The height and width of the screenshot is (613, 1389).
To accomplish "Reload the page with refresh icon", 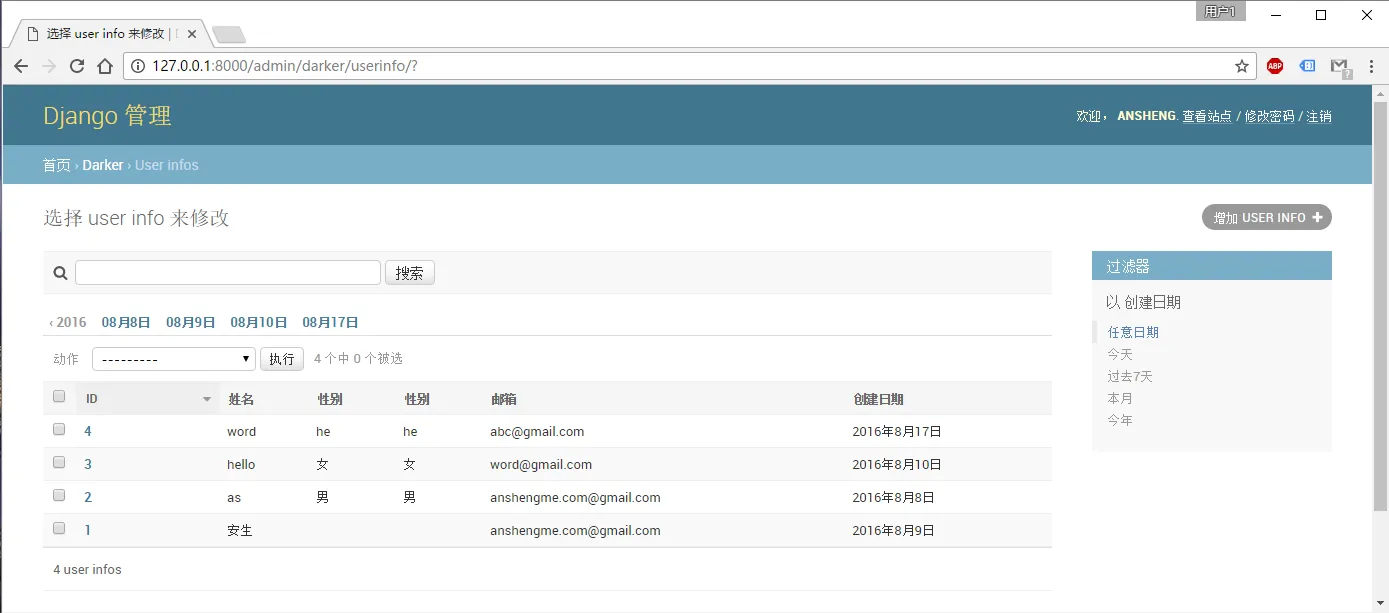I will tap(77, 67).
